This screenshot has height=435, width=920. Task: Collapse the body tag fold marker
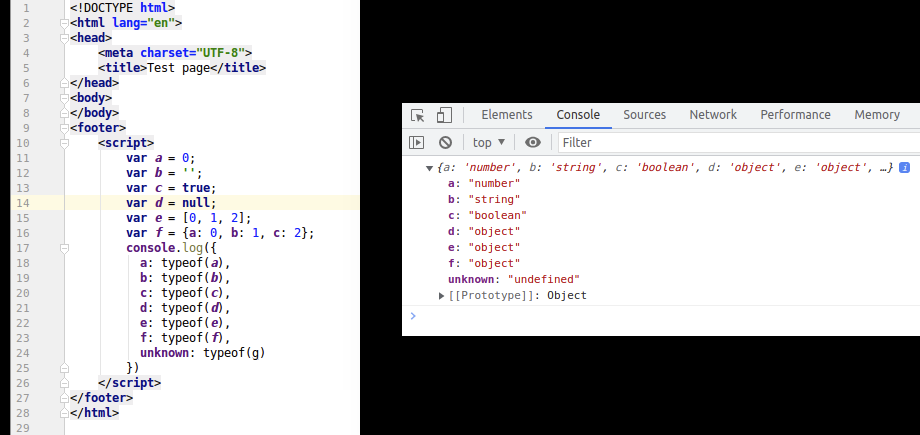tap(65, 98)
